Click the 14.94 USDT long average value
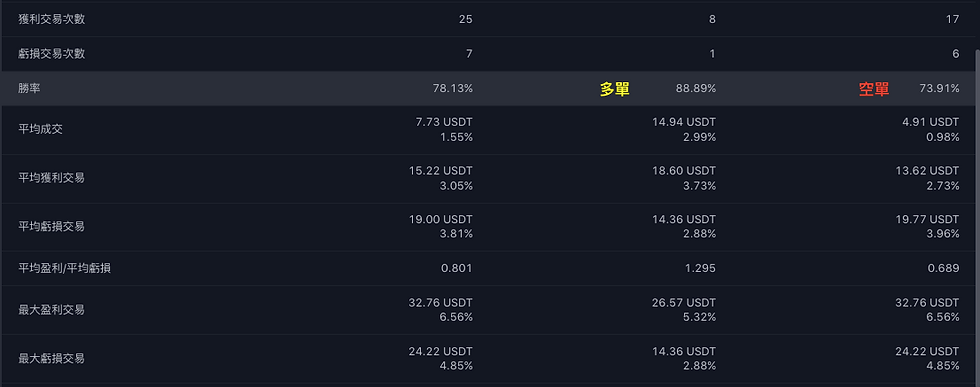This screenshot has width=980, height=387. 684,122
